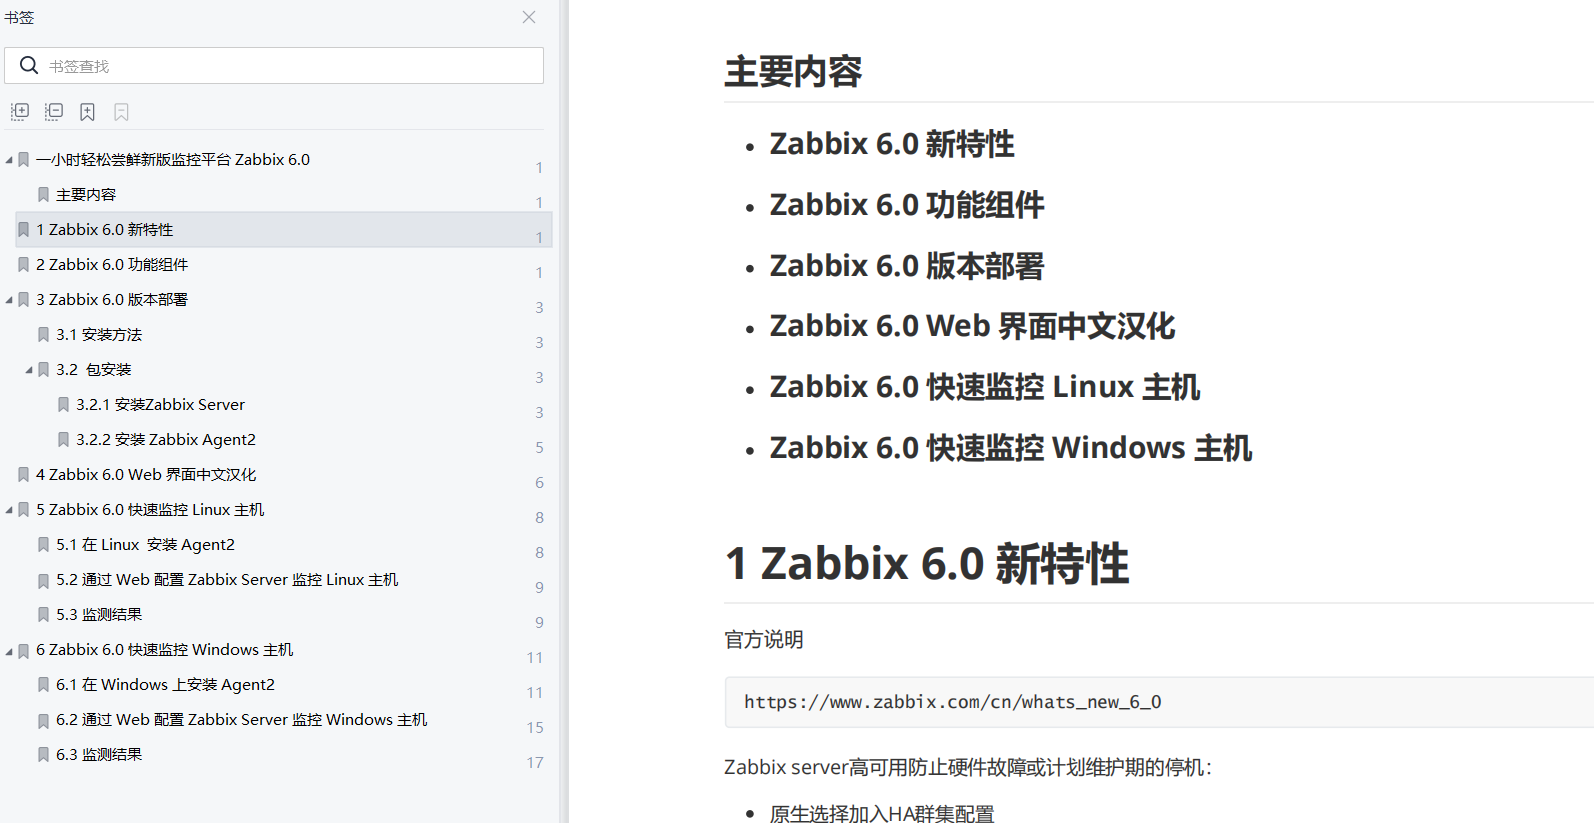Click bookmark icon beside 2 Zabbix 6.0 功能组件
The height and width of the screenshot is (823, 1594).
pyautogui.click(x=23, y=265)
